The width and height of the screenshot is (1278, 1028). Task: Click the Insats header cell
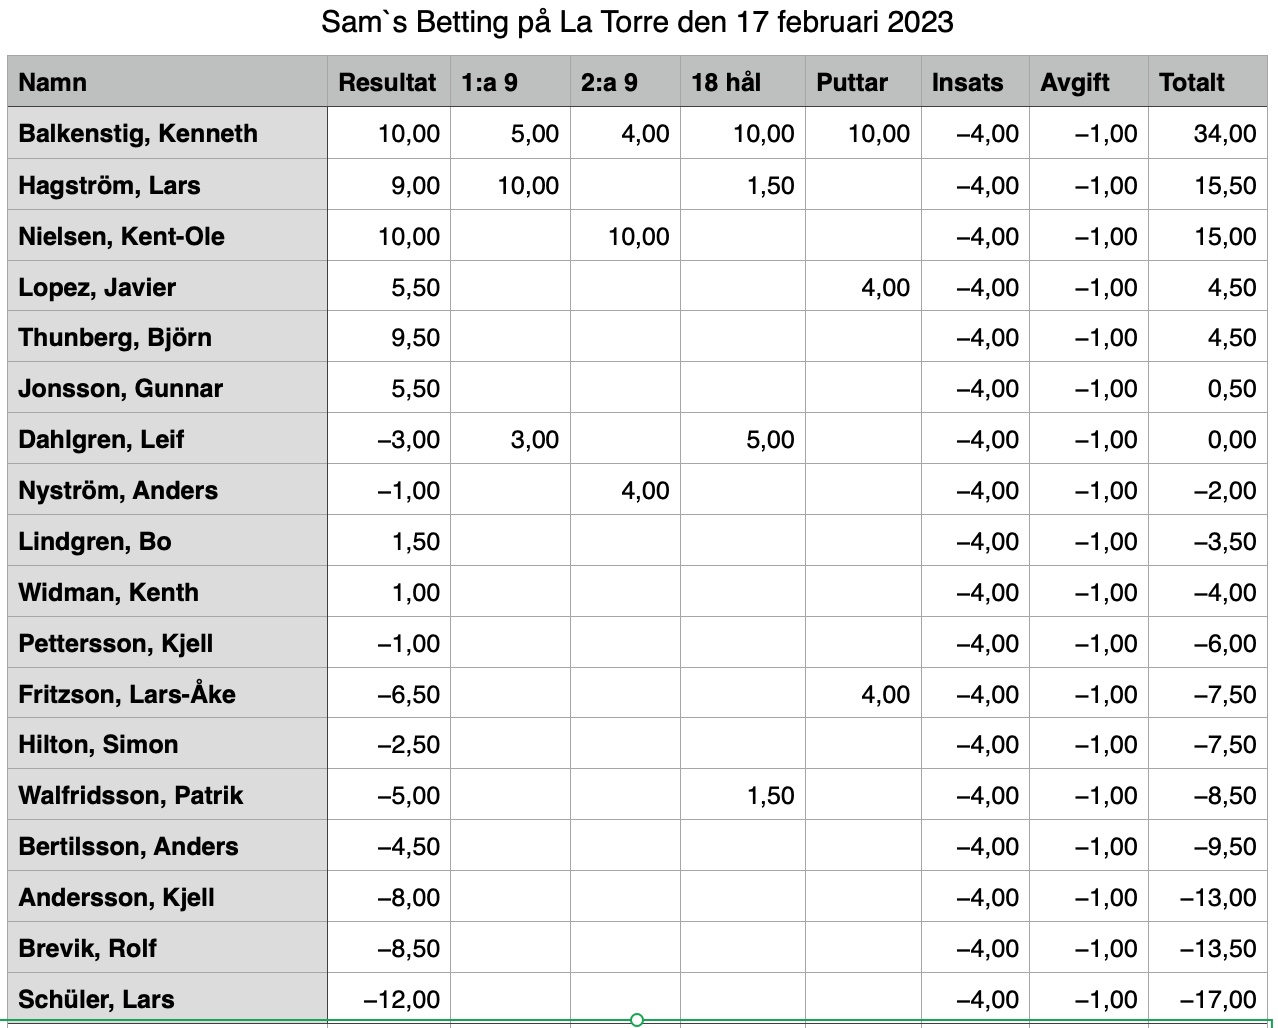click(x=975, y=82)
